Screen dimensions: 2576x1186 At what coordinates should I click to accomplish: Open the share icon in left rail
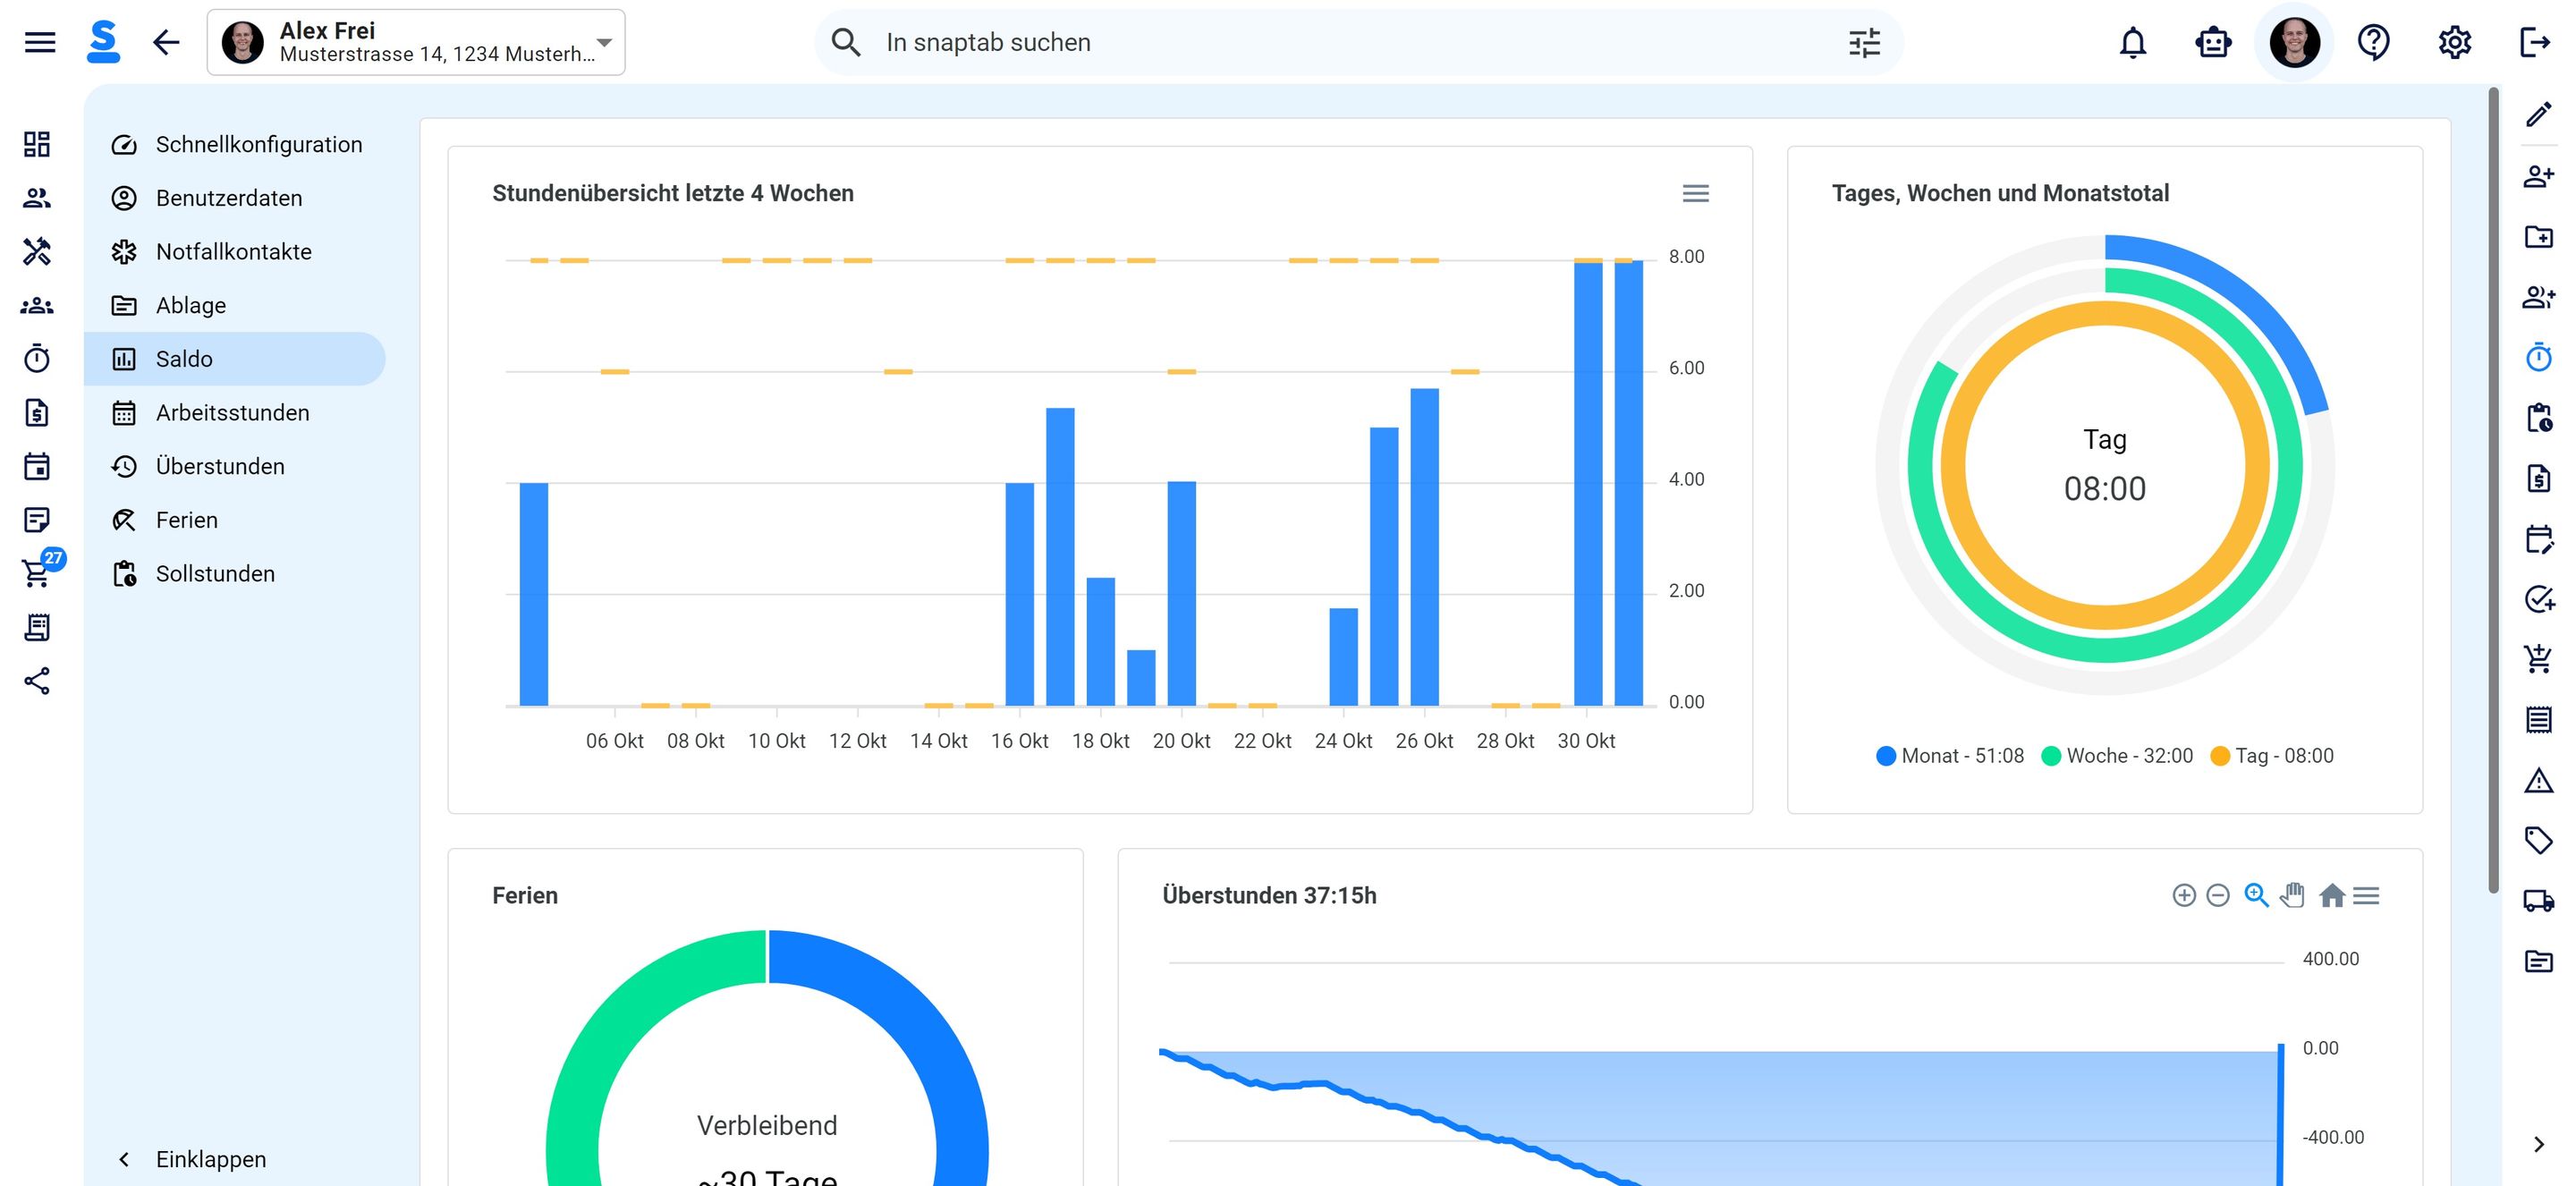tap(37, 681)
